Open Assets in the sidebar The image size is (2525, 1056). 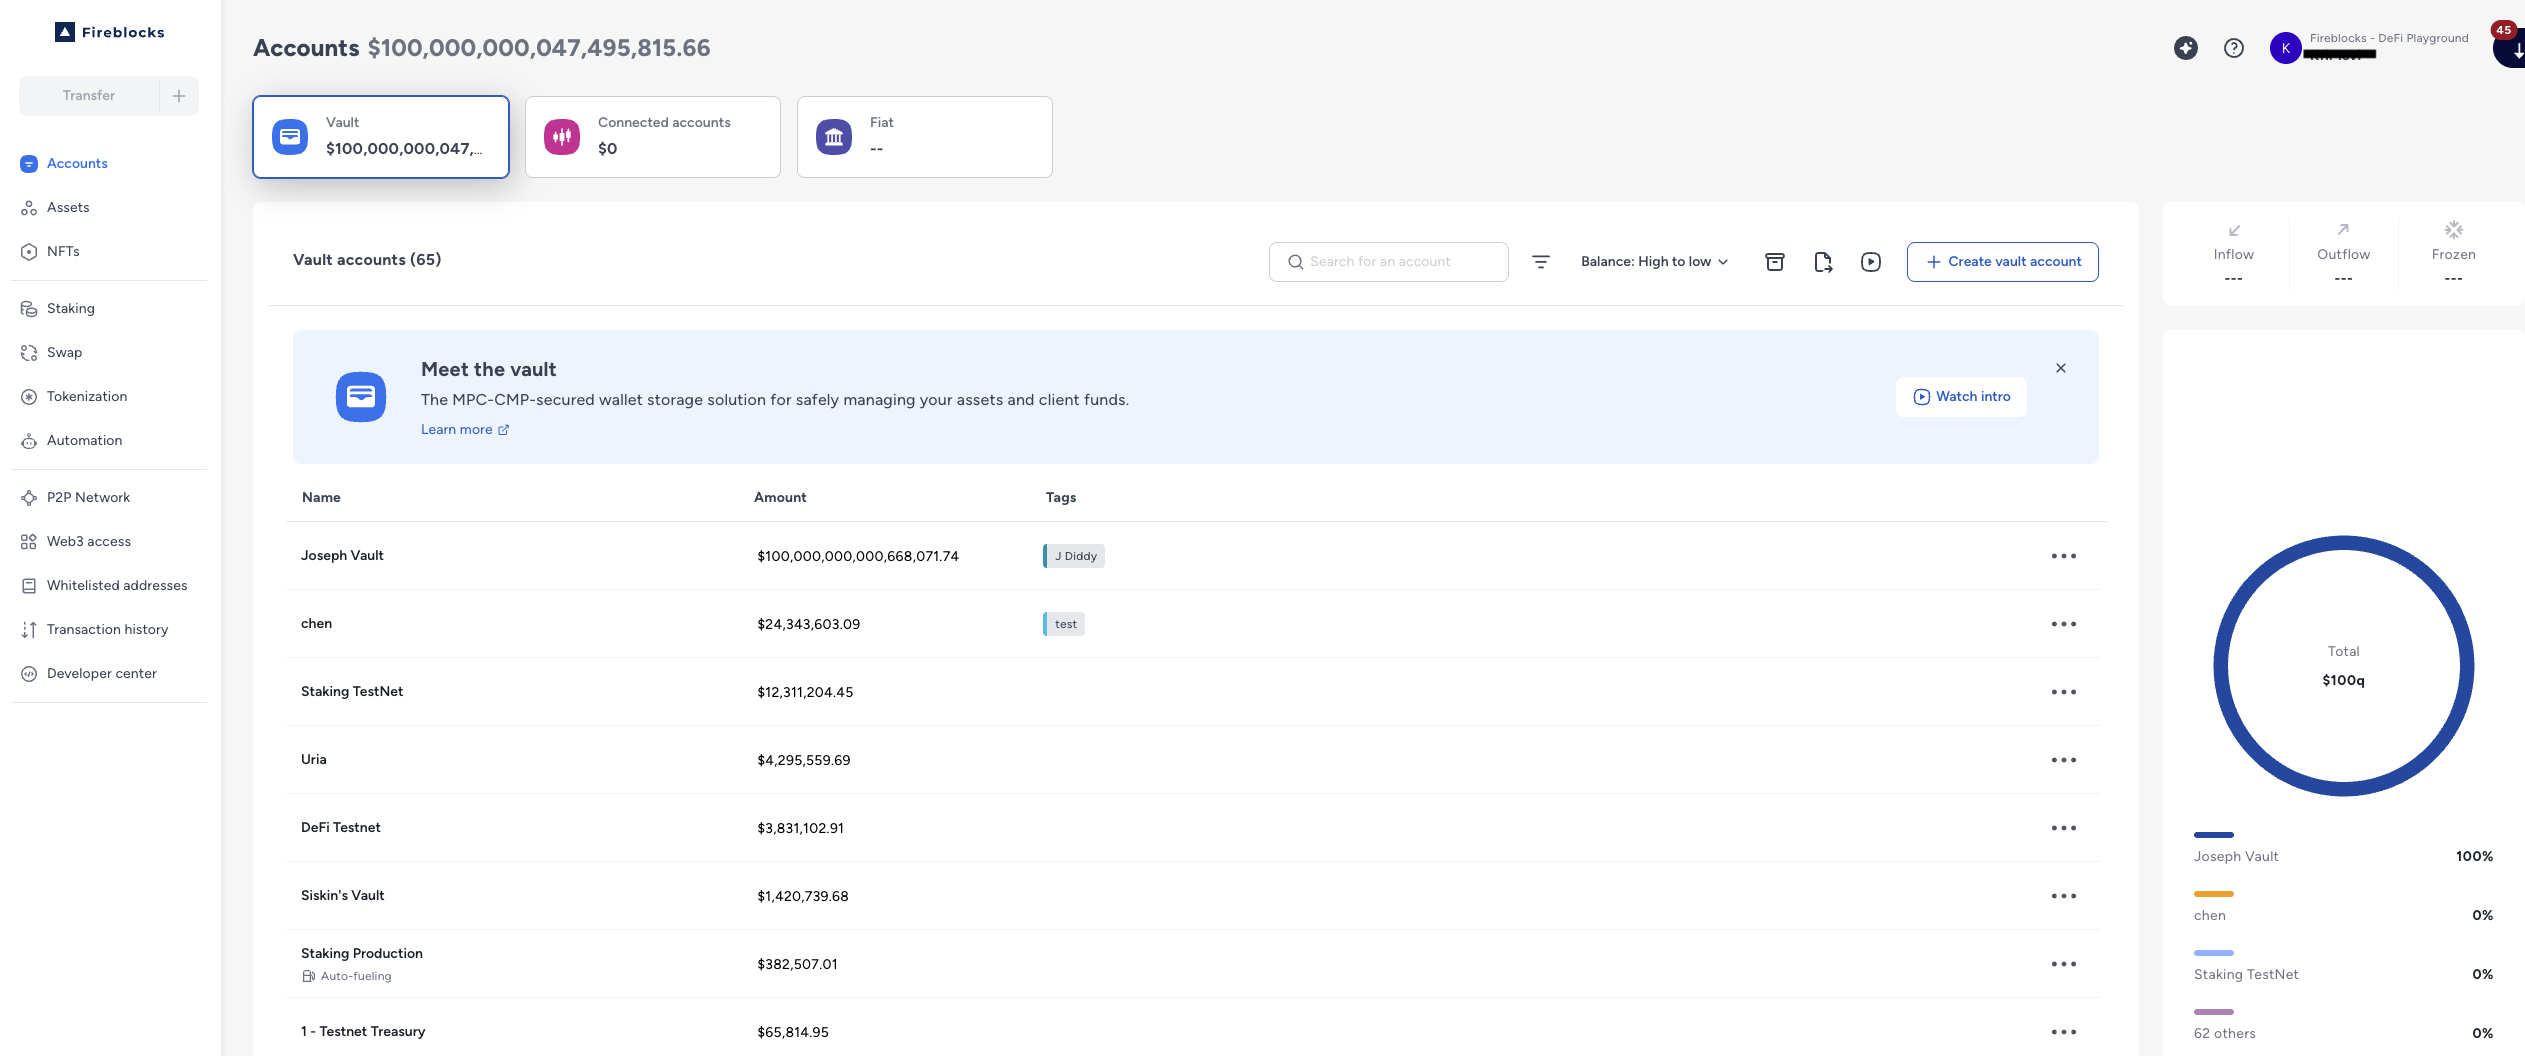[68, 207]
